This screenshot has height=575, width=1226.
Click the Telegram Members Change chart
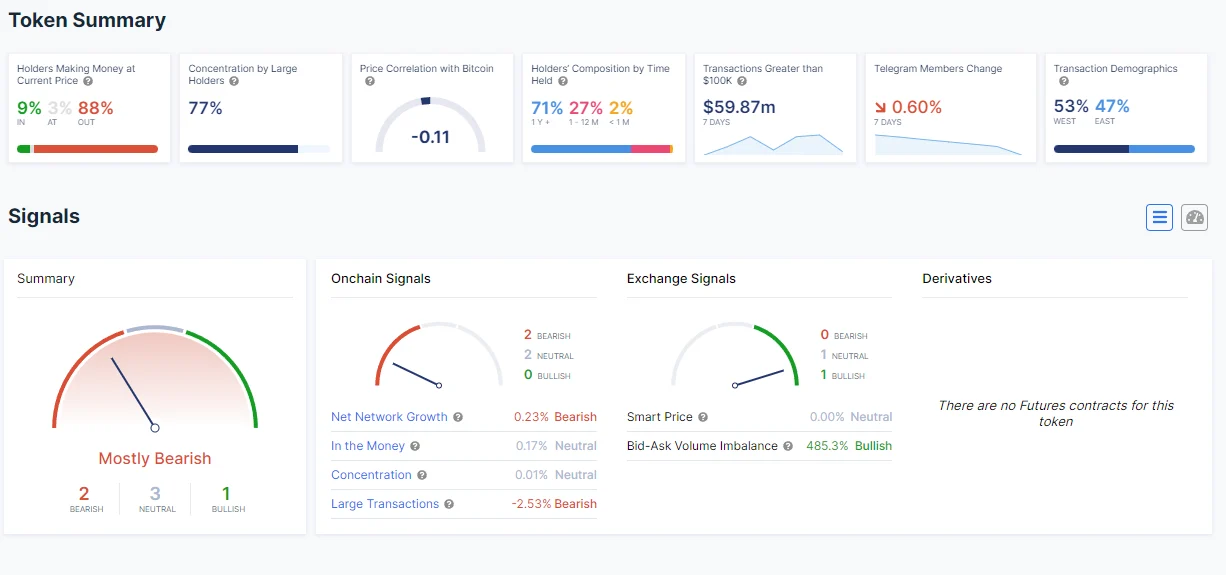coord(948,145)
